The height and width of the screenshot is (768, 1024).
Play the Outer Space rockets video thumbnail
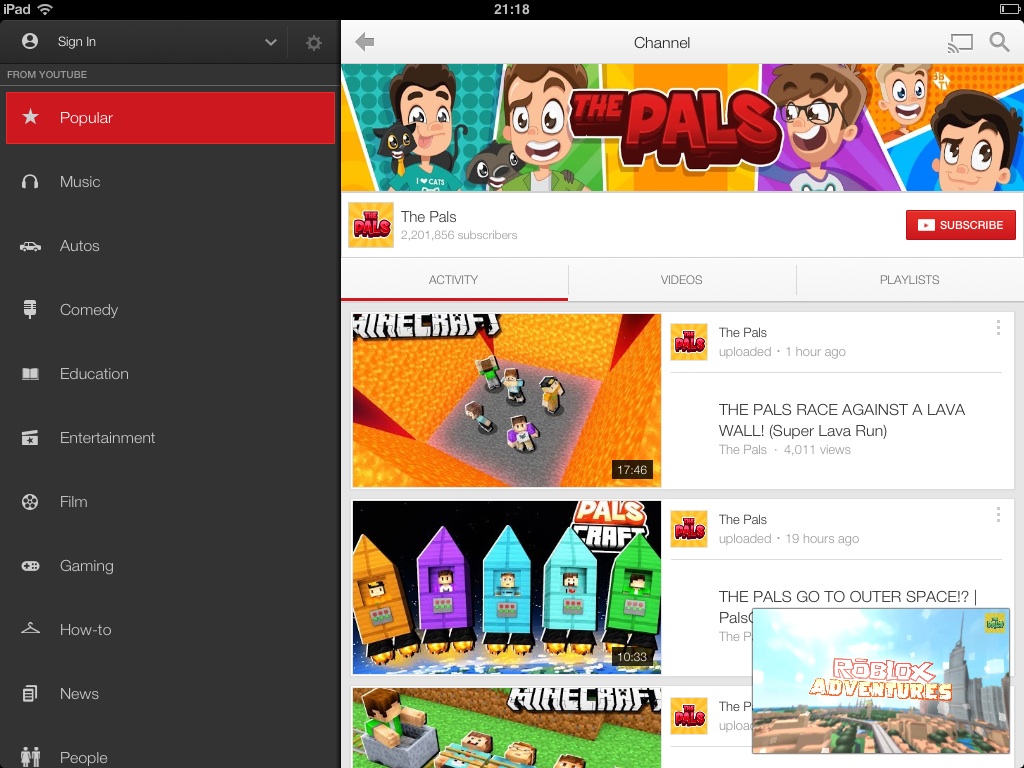[506, 587]
